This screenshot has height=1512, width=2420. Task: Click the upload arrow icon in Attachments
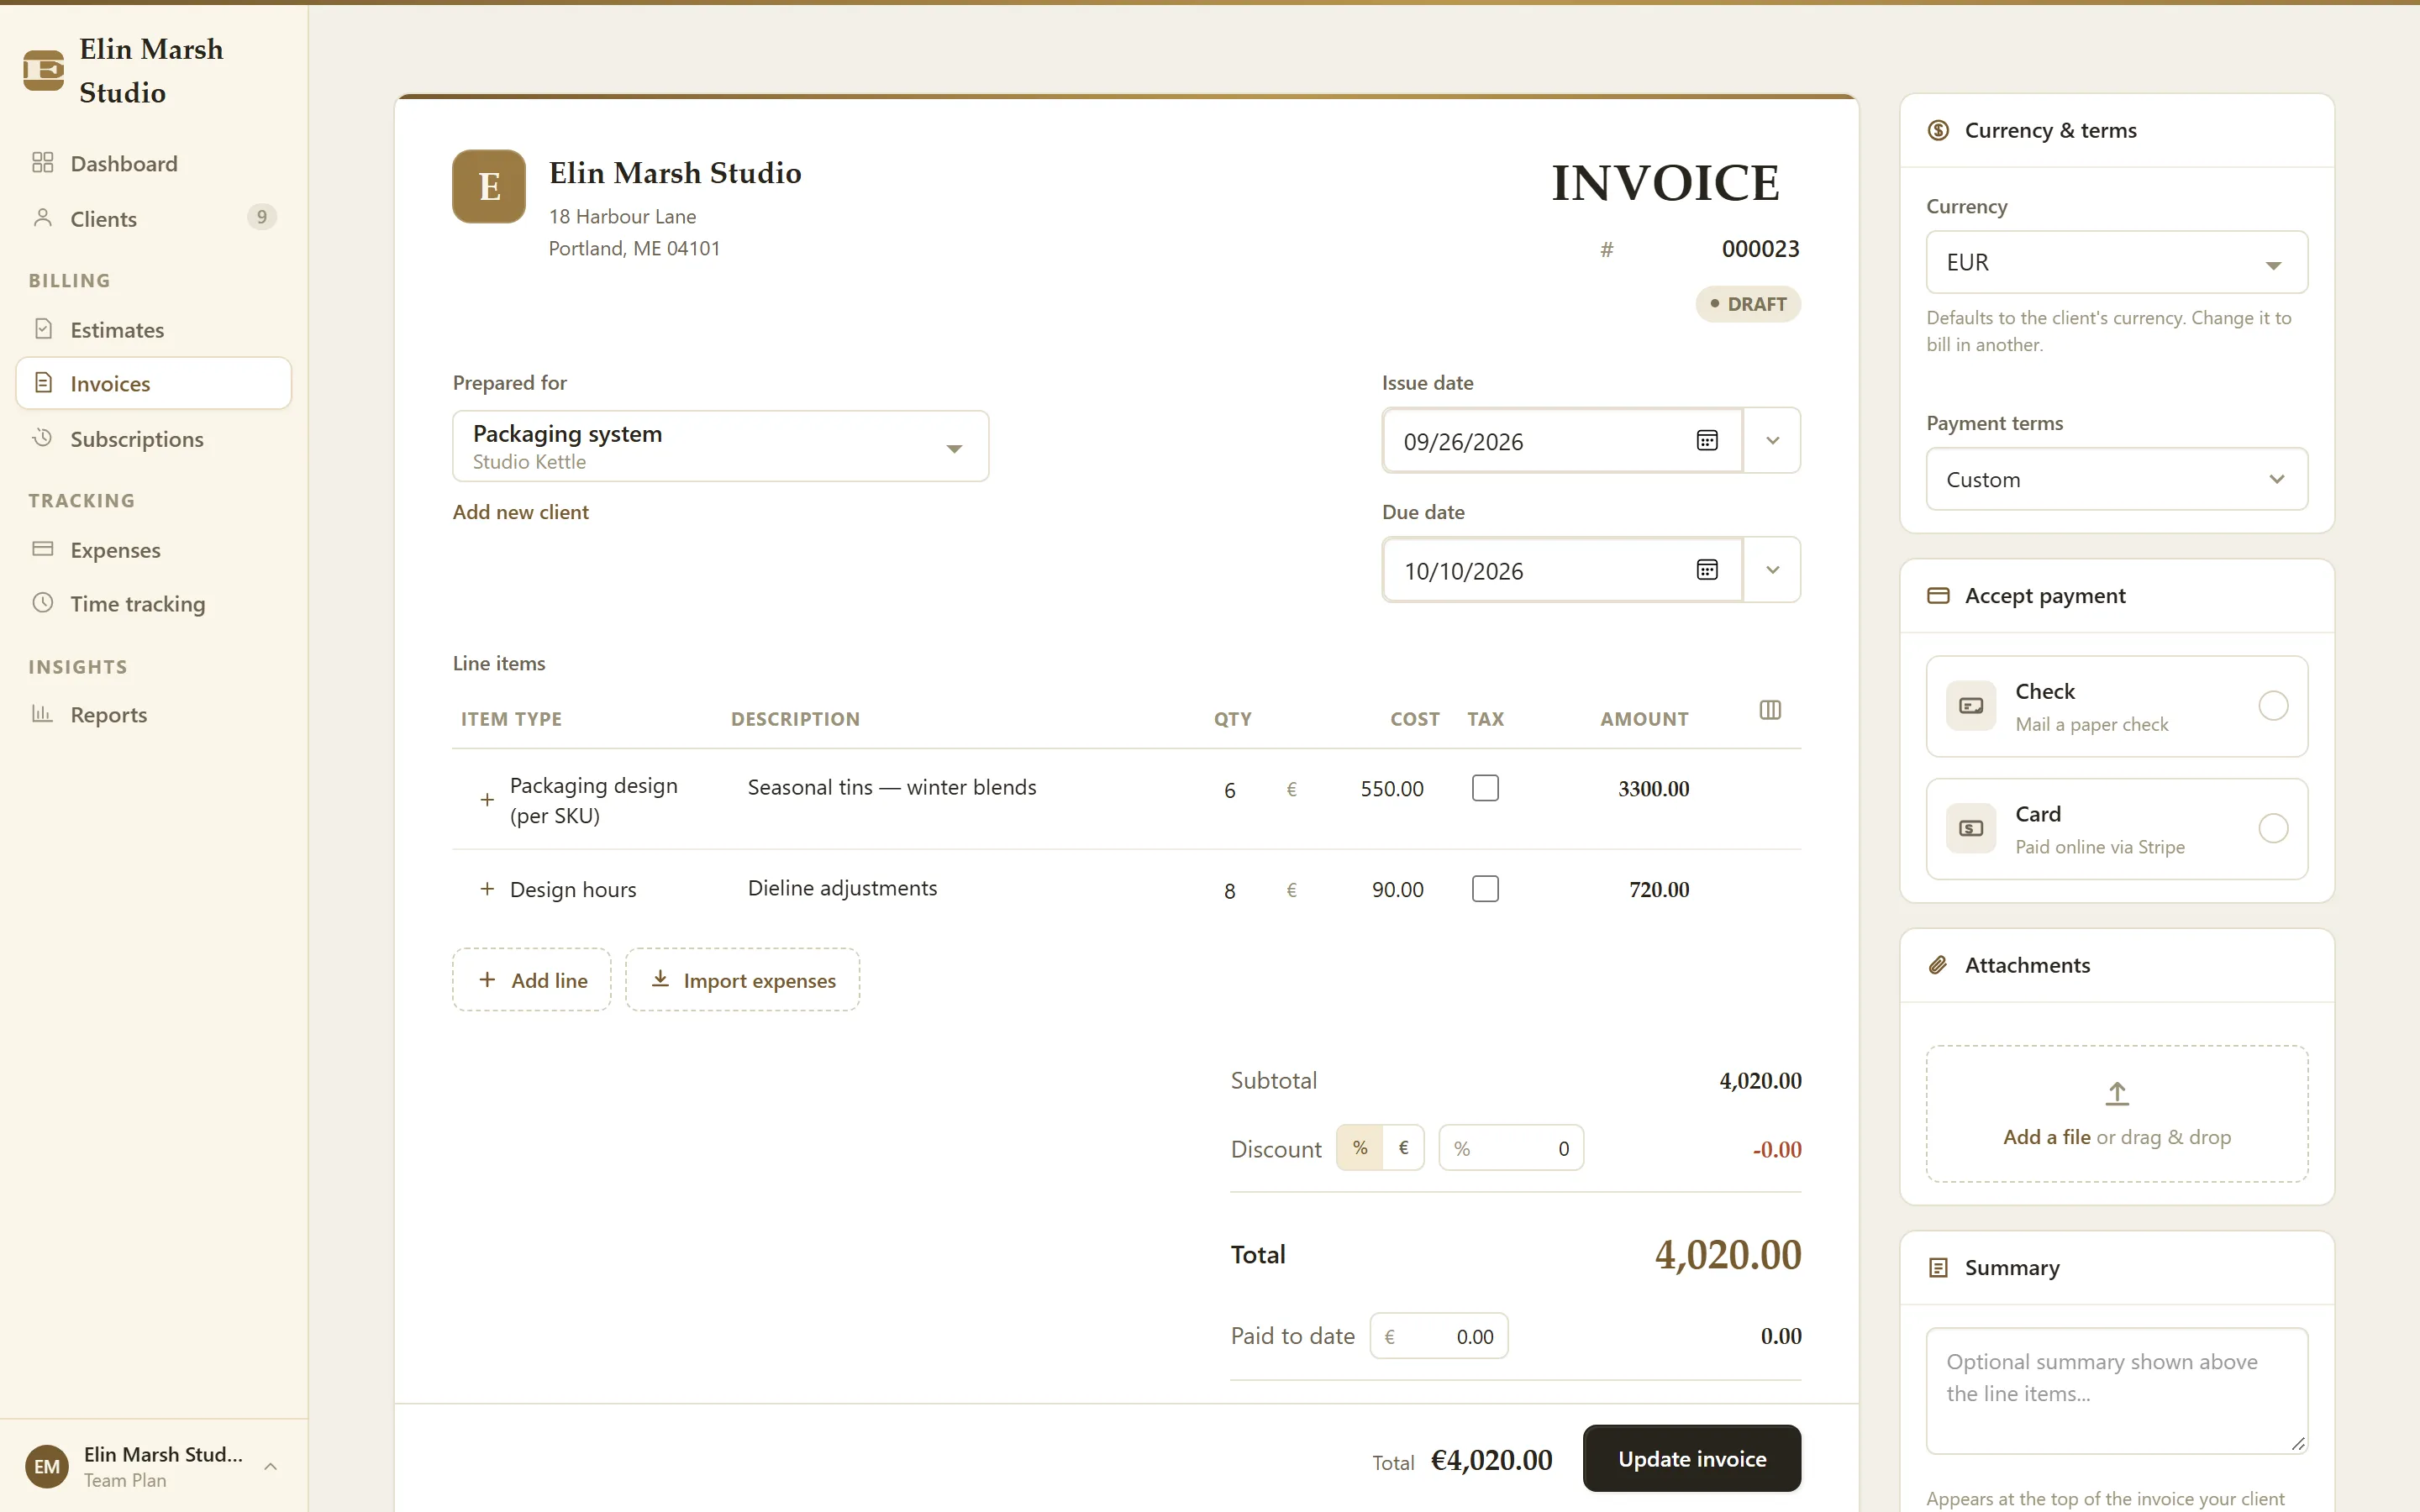pos(2117,1094)
